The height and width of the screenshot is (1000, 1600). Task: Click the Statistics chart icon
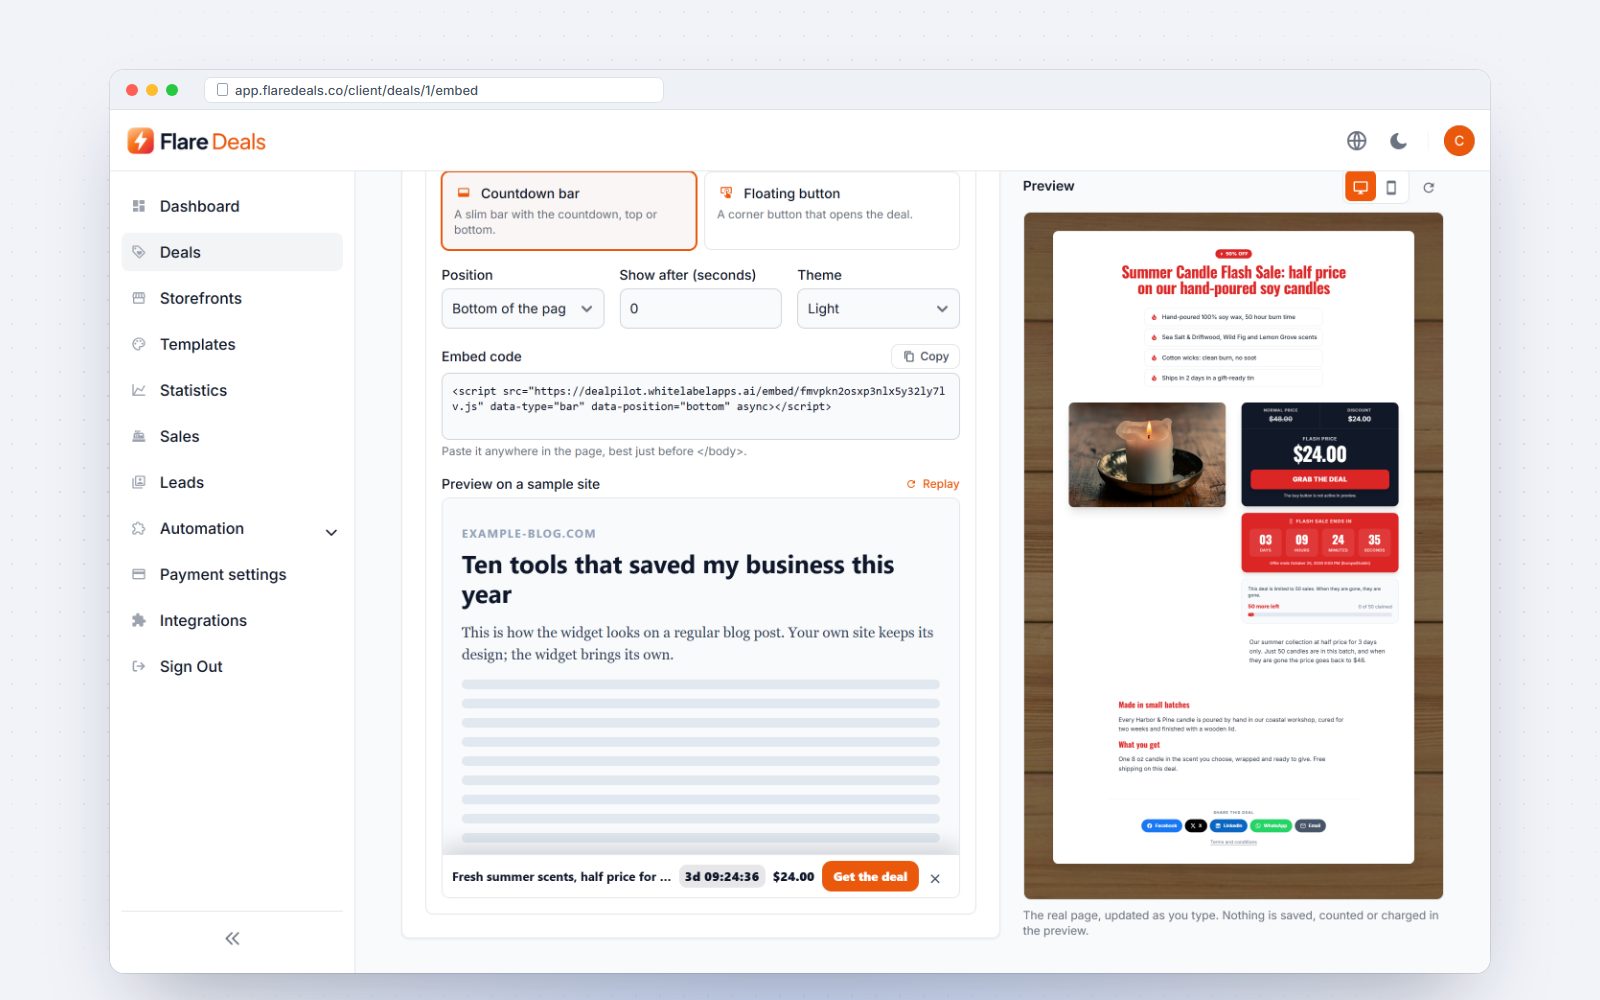point(139,390)
